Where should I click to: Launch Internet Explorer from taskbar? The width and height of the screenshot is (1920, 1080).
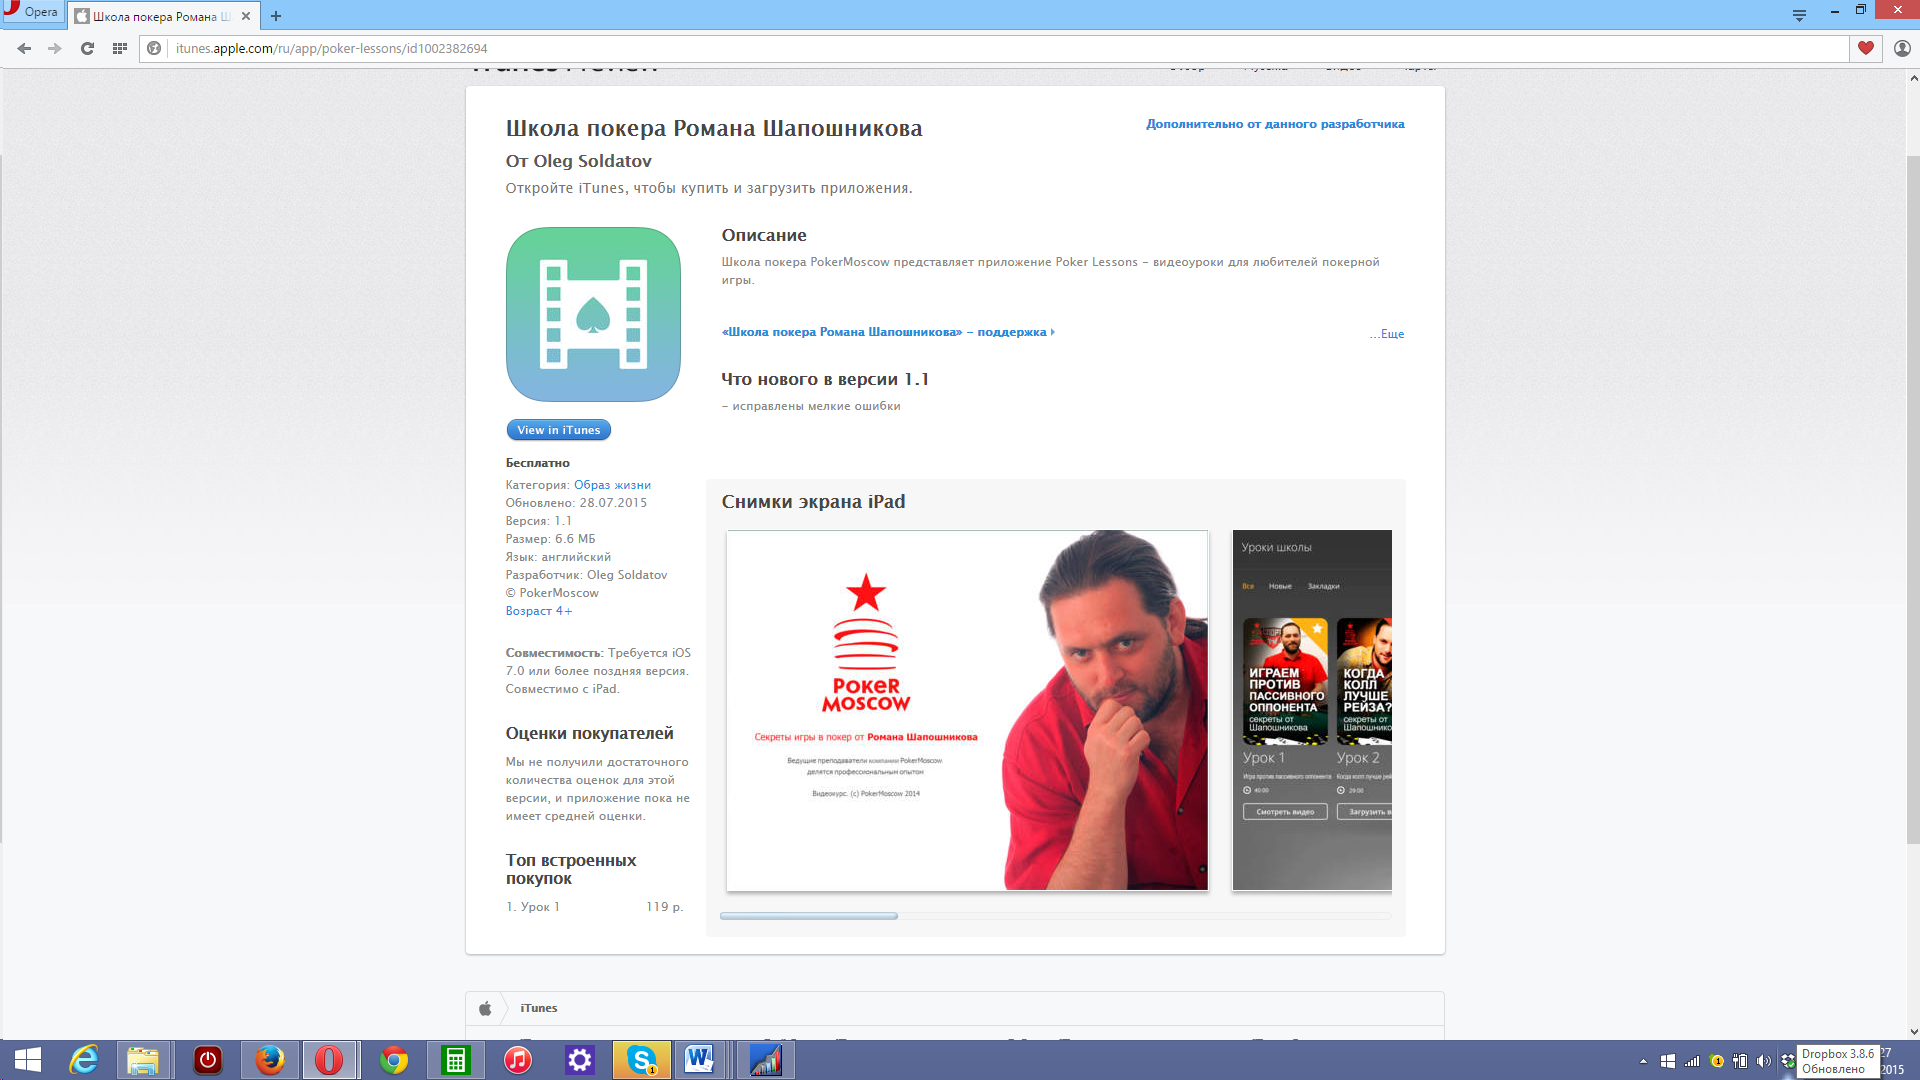click(84, 1060)
